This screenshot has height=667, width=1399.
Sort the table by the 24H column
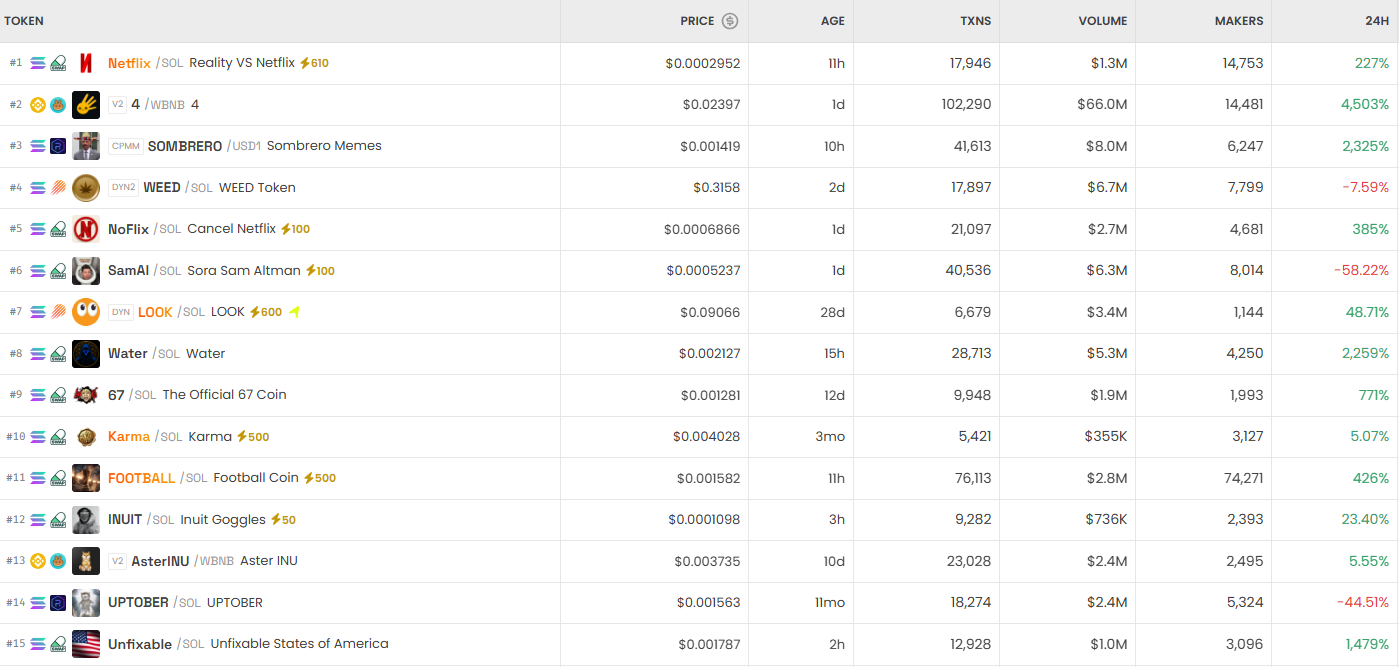(x=1376, y=21)
